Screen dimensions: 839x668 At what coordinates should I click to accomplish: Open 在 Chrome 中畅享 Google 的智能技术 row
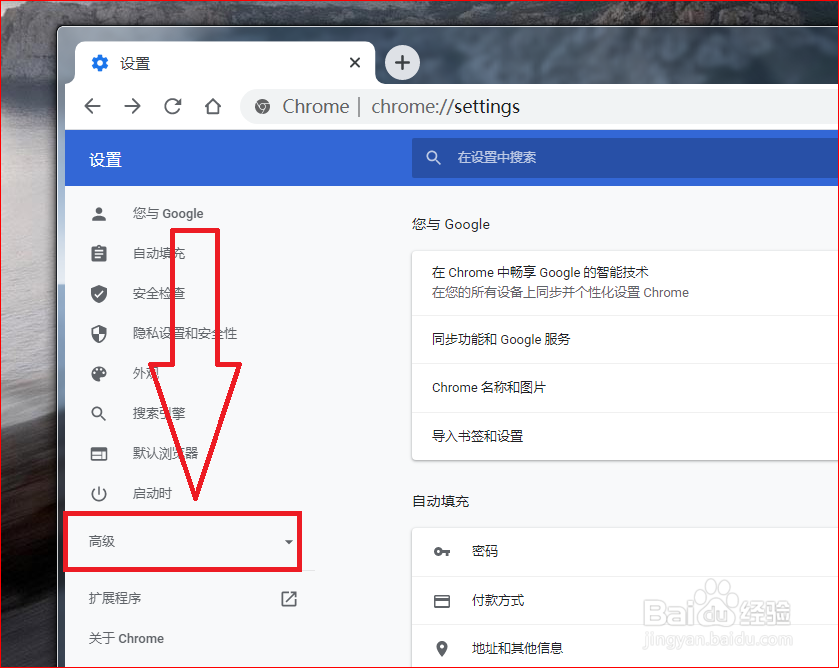(x=625, y=283)
